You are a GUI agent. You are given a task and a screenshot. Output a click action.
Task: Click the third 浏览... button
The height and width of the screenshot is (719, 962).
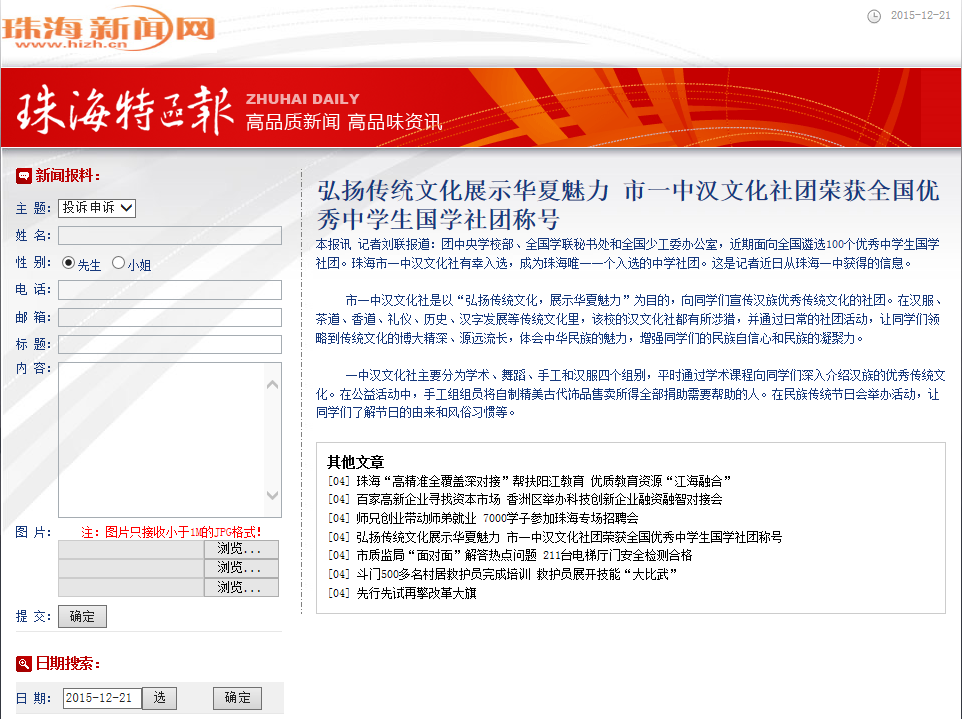click(x=241, y=587)
